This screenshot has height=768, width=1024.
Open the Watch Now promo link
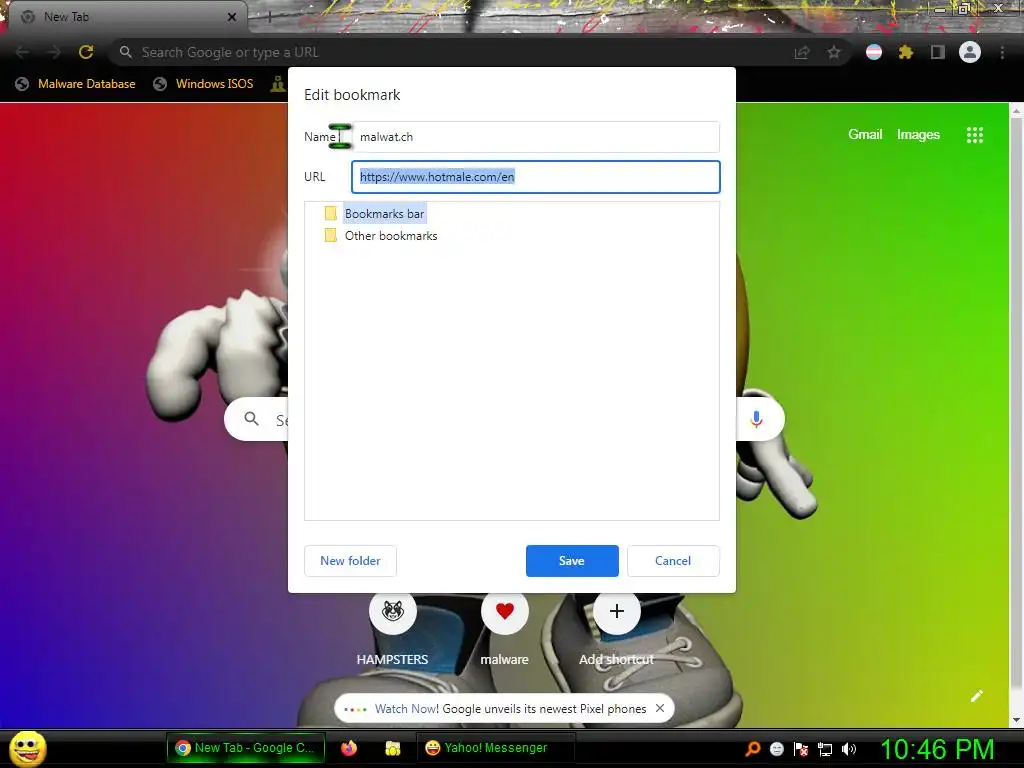pyautogui.click(x=407, y=709)
